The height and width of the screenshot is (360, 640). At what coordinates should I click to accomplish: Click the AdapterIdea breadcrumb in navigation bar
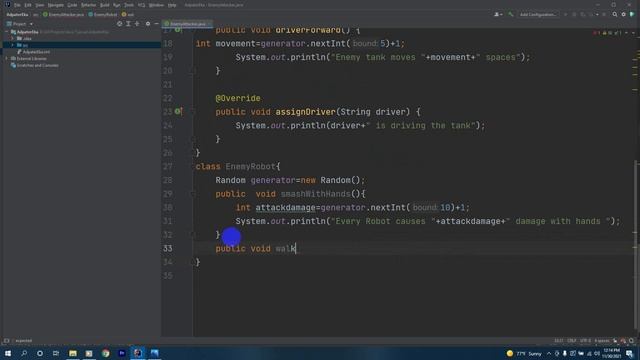17,14
